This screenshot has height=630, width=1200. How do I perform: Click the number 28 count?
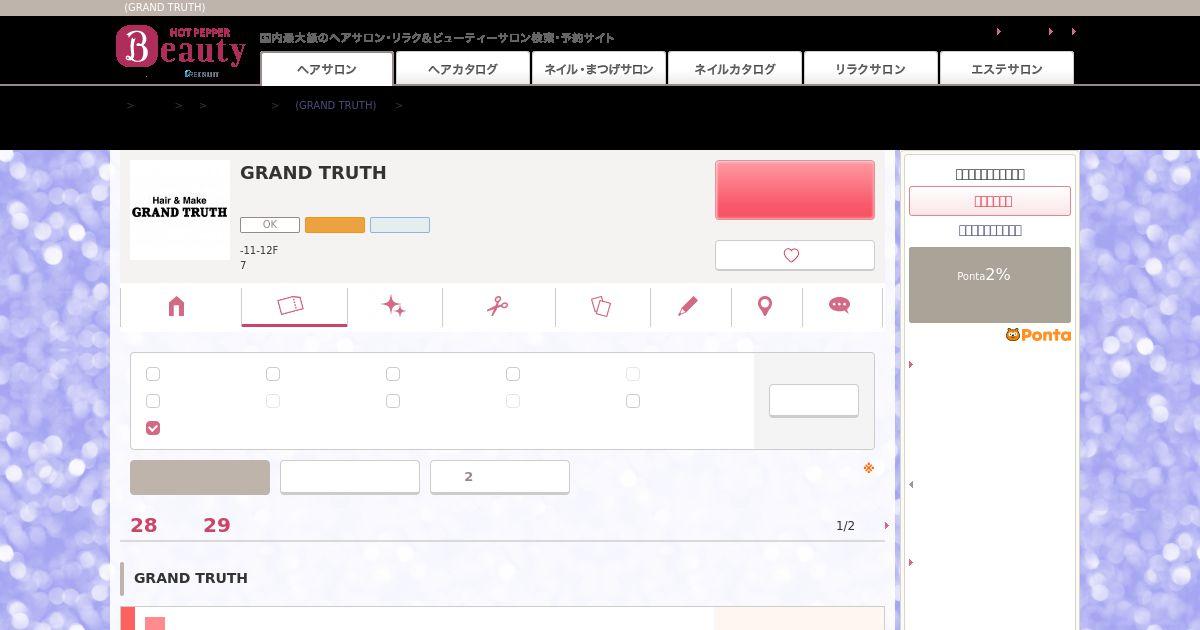click(144, 525)
